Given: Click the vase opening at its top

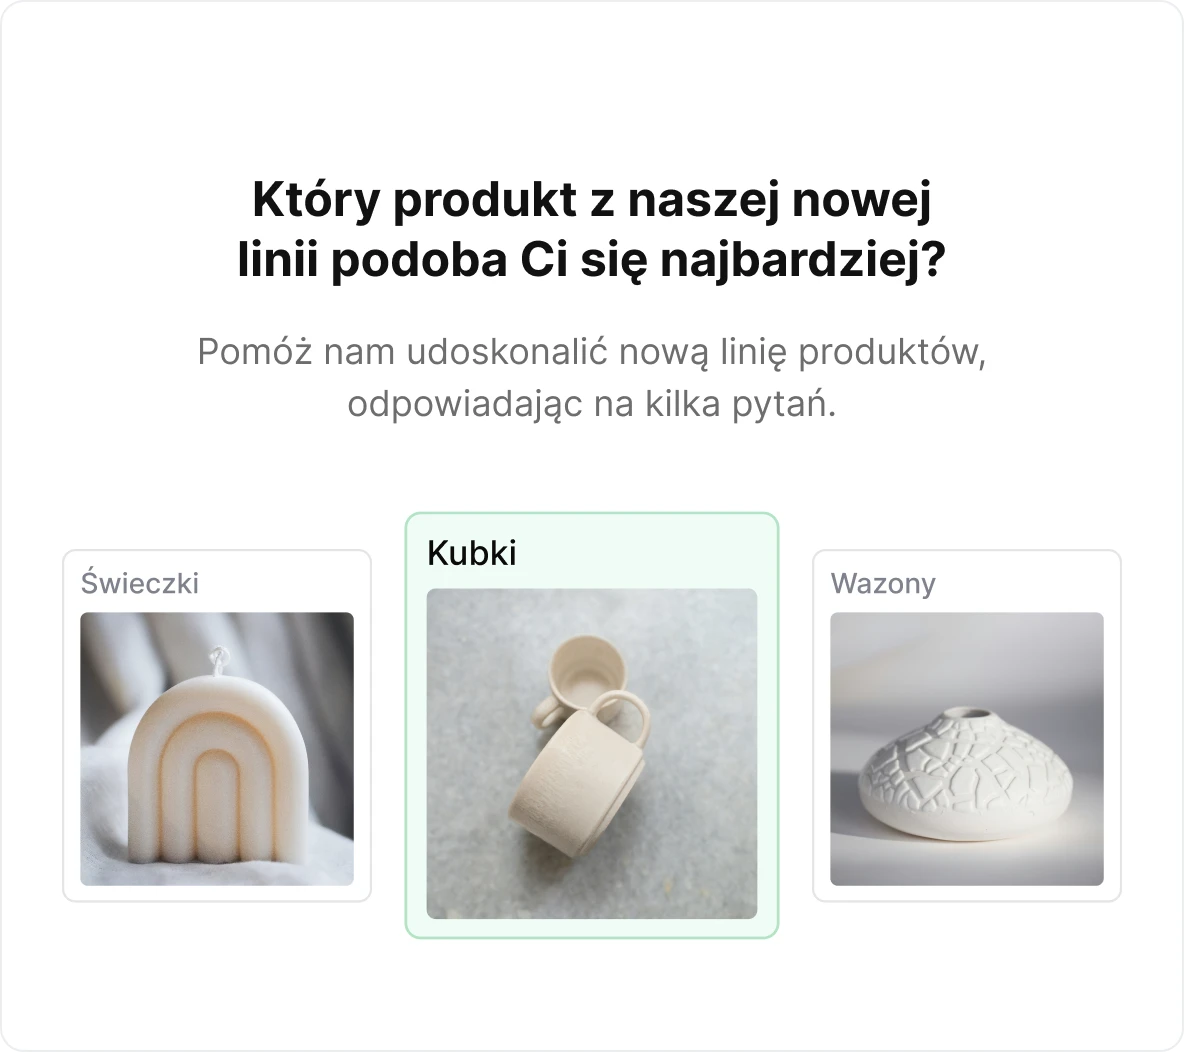Looking at the screenshot, I should click(x=969, y=713).
